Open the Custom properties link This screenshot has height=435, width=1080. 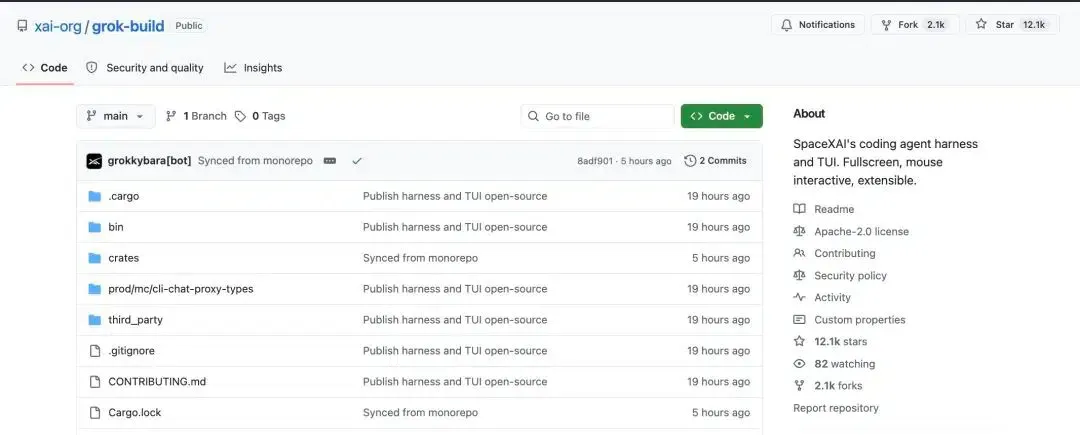(860, 319)
